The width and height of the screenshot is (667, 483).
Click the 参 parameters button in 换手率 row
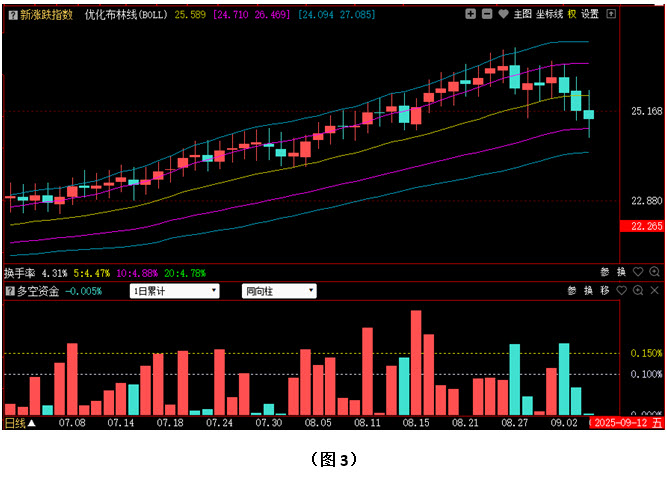[604, 272]
